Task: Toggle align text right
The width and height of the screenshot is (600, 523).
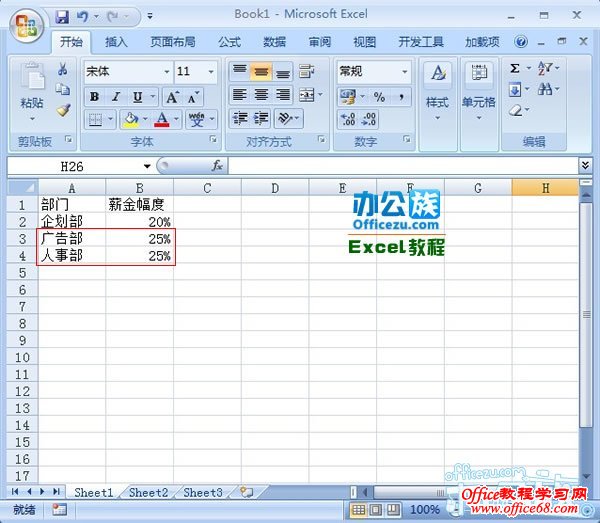Action: (x=283, y=94)
